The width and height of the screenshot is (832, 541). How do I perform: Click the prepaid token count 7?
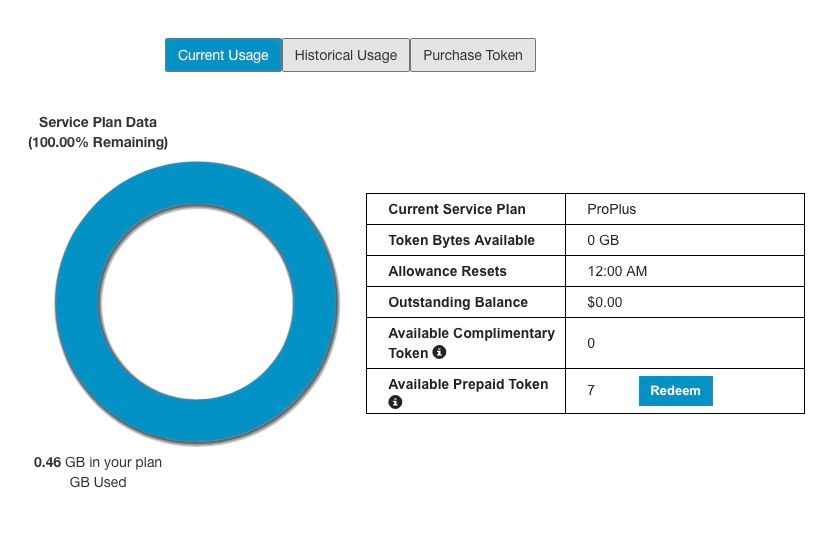click(x=591, y=390)
